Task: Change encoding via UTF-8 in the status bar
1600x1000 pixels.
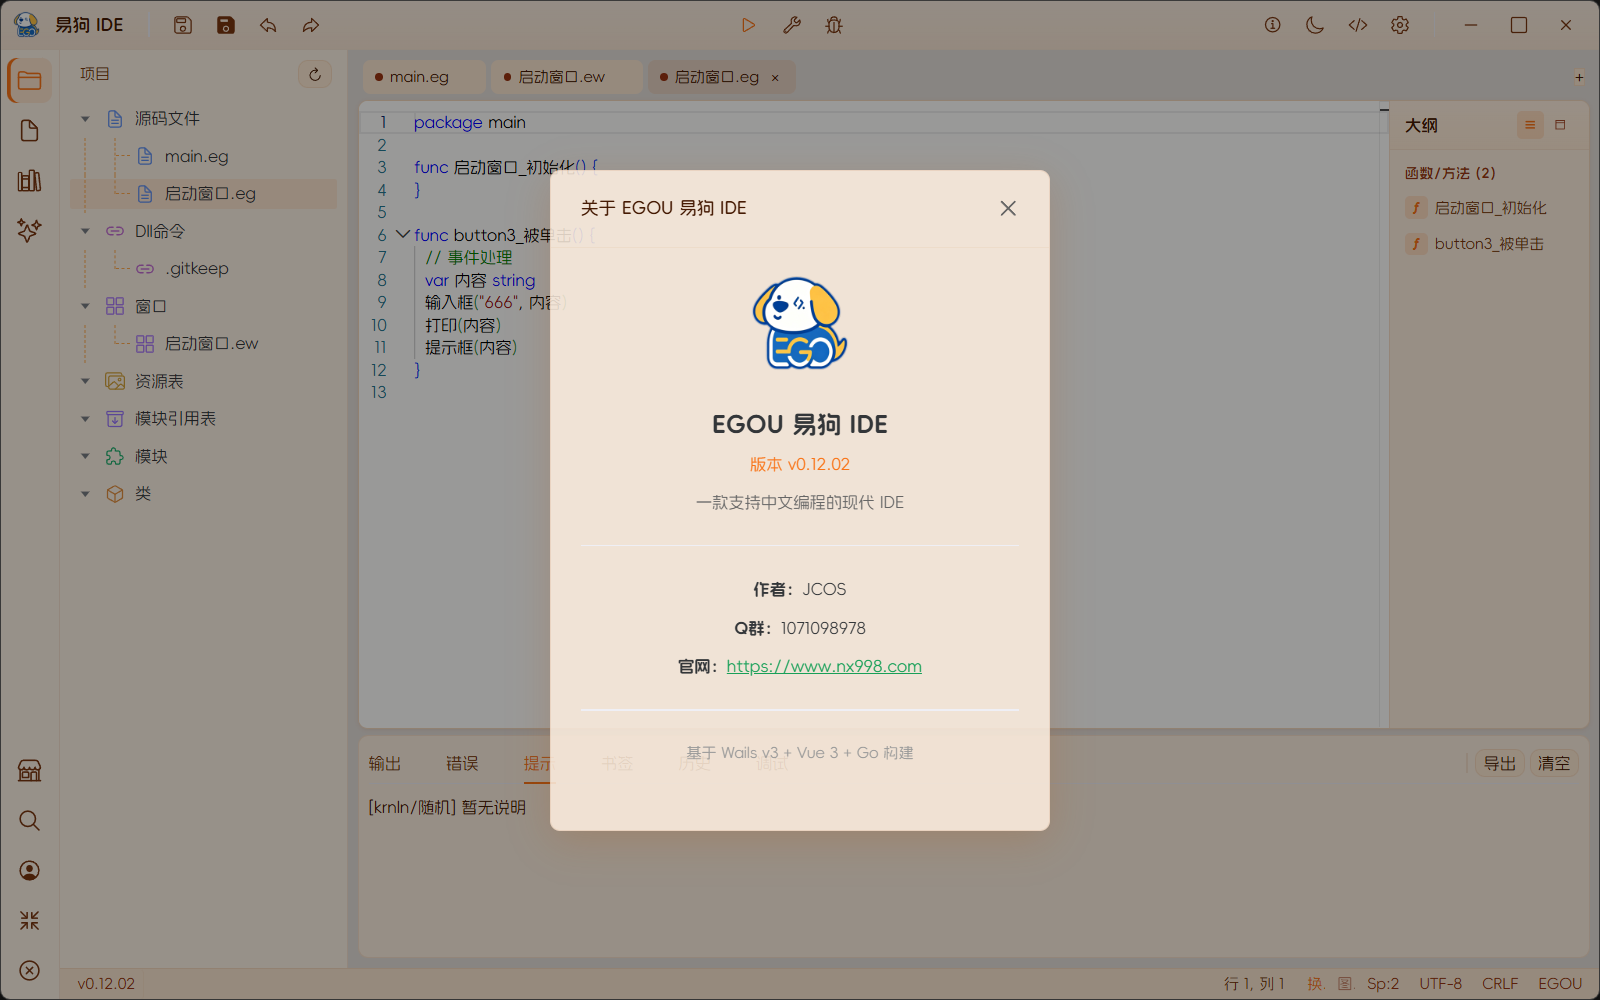Action: 1441,984
